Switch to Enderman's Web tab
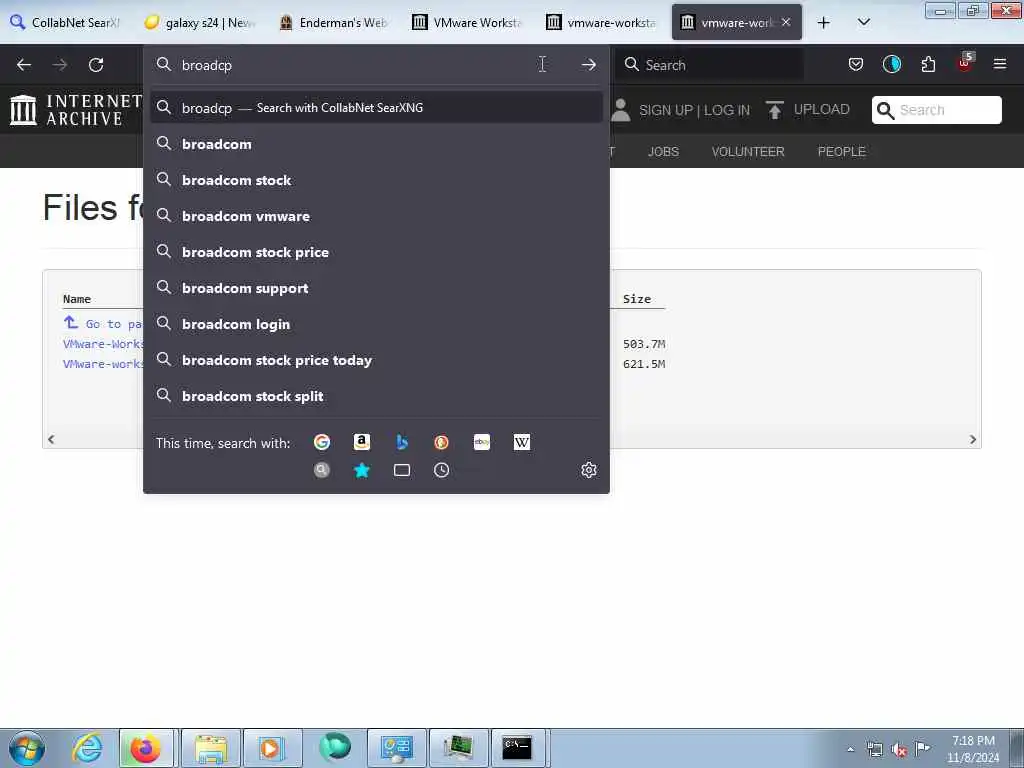Screen dimensions: 1024x768 coord(334,22)
